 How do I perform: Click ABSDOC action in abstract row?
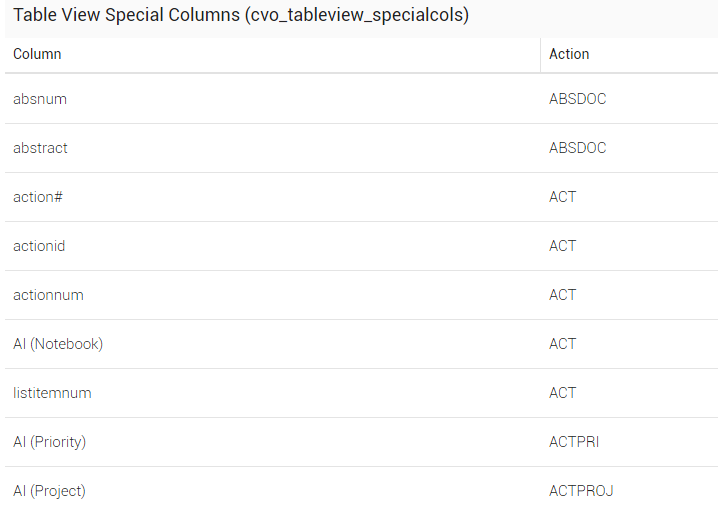click(x=578, y=148)
